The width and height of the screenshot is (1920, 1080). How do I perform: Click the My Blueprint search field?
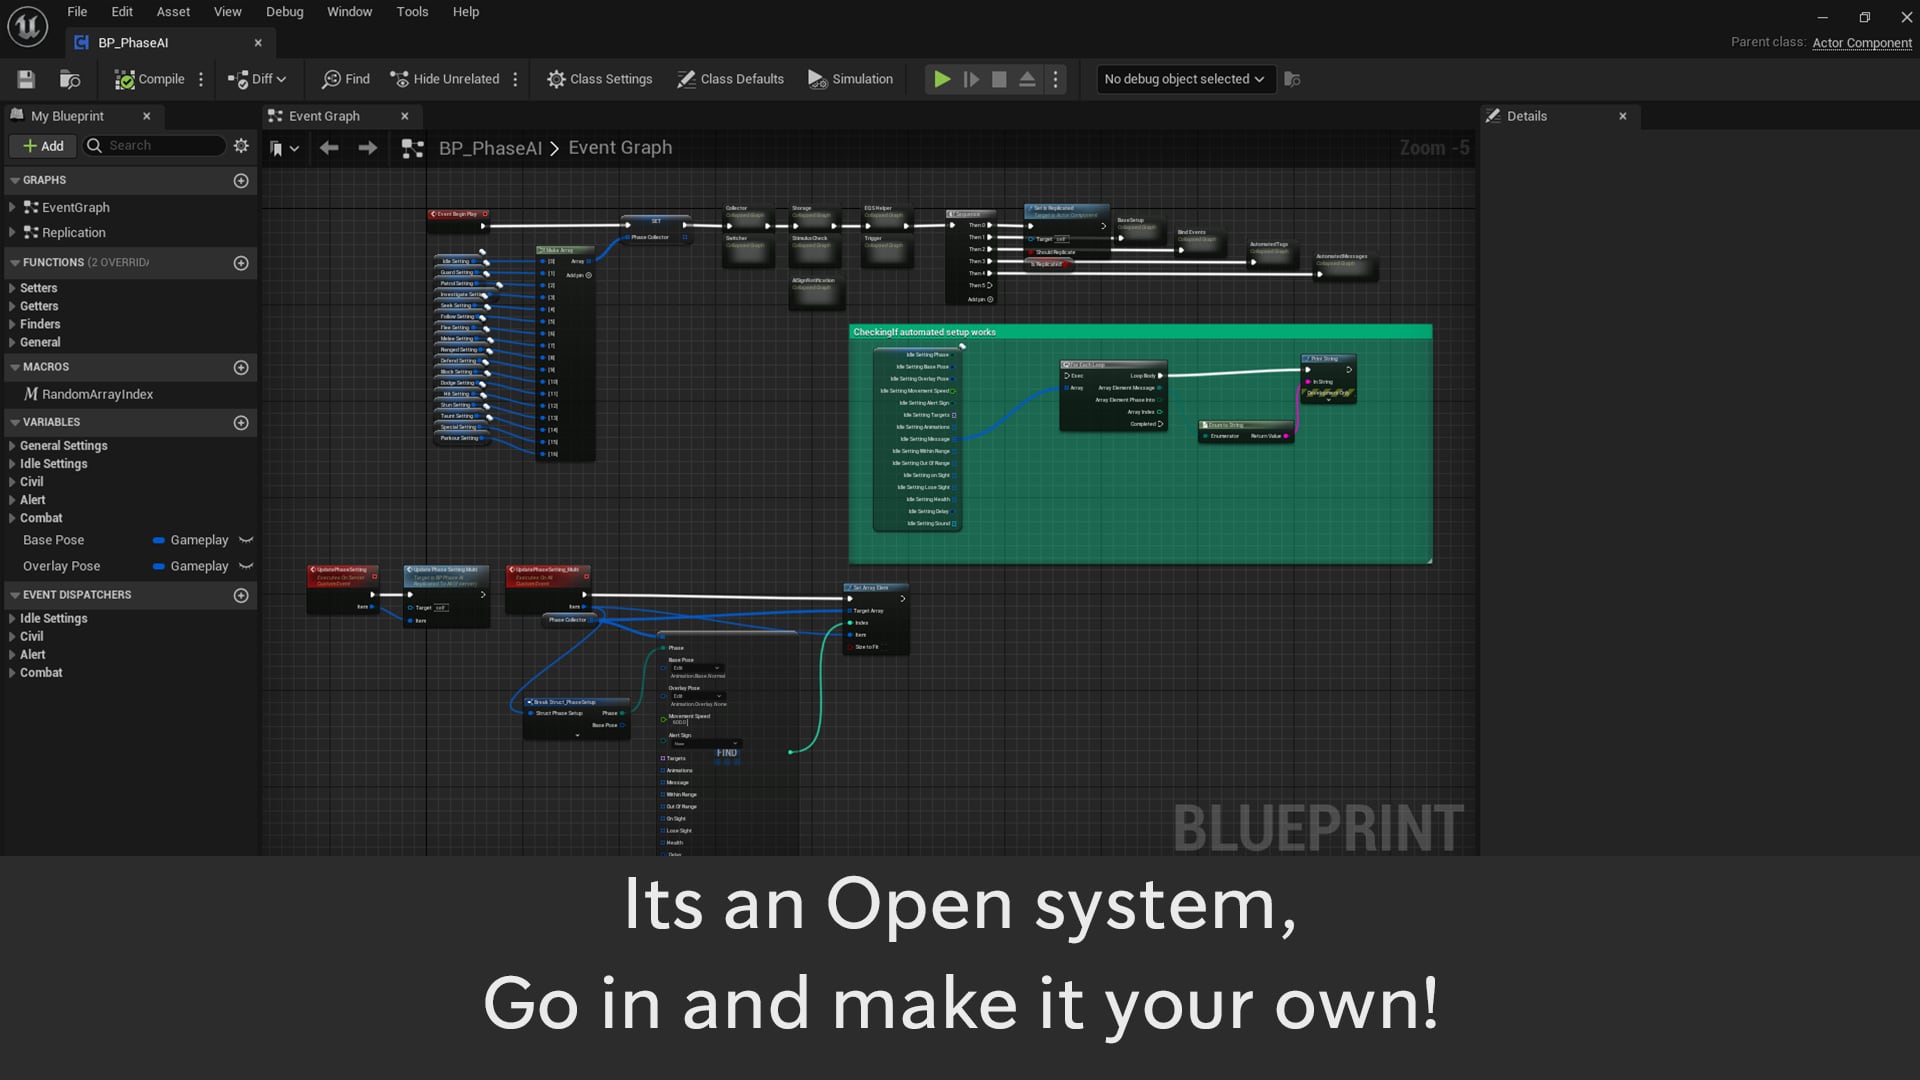[155, 146]
